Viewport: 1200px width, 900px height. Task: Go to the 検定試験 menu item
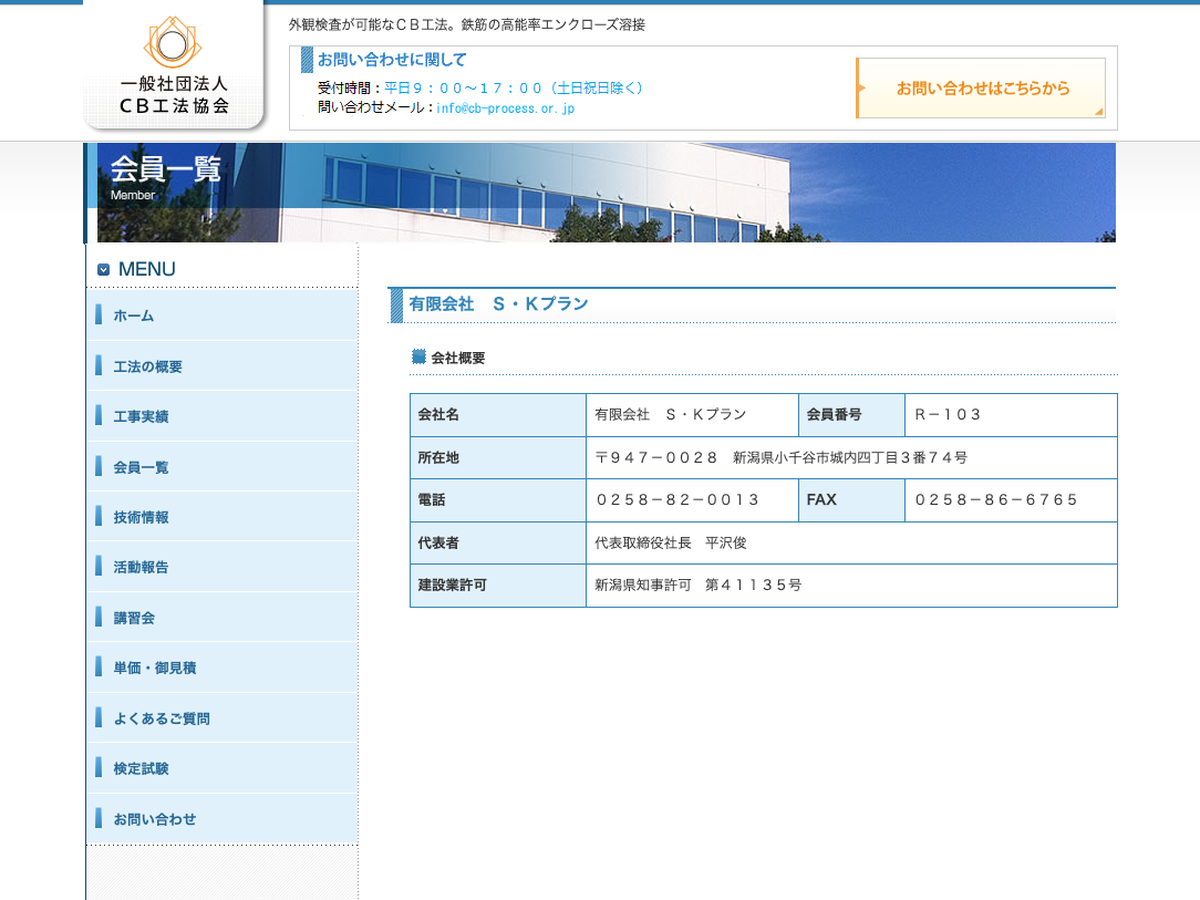(141, 769)
